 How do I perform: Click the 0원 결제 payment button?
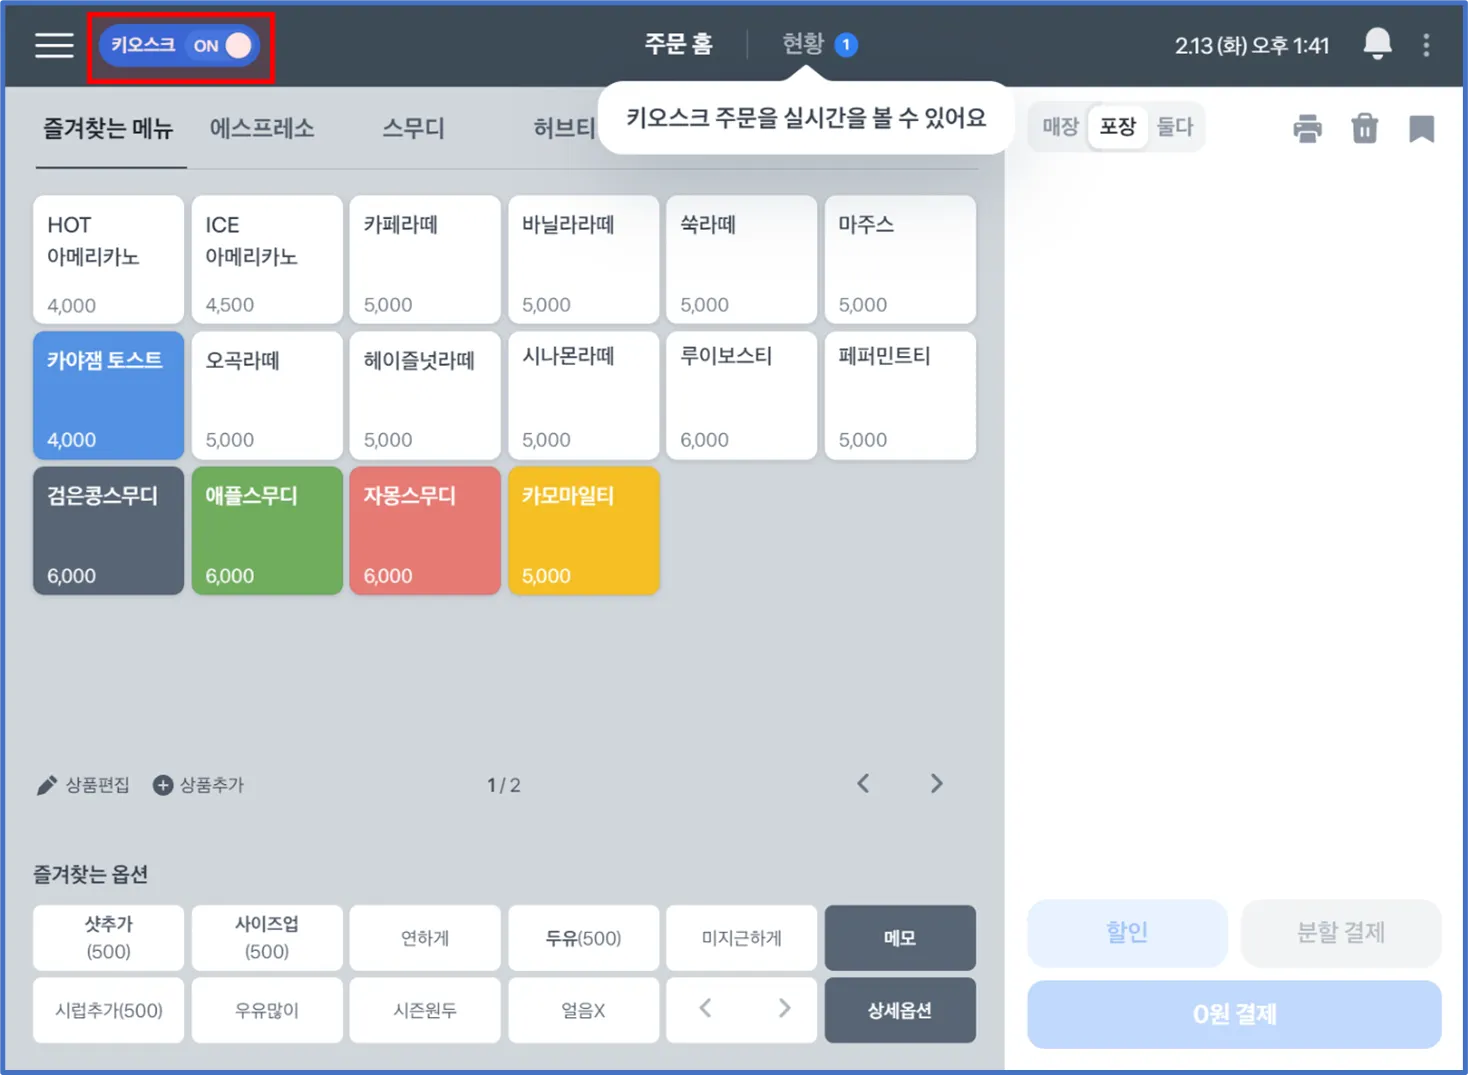point(1234,1014)
